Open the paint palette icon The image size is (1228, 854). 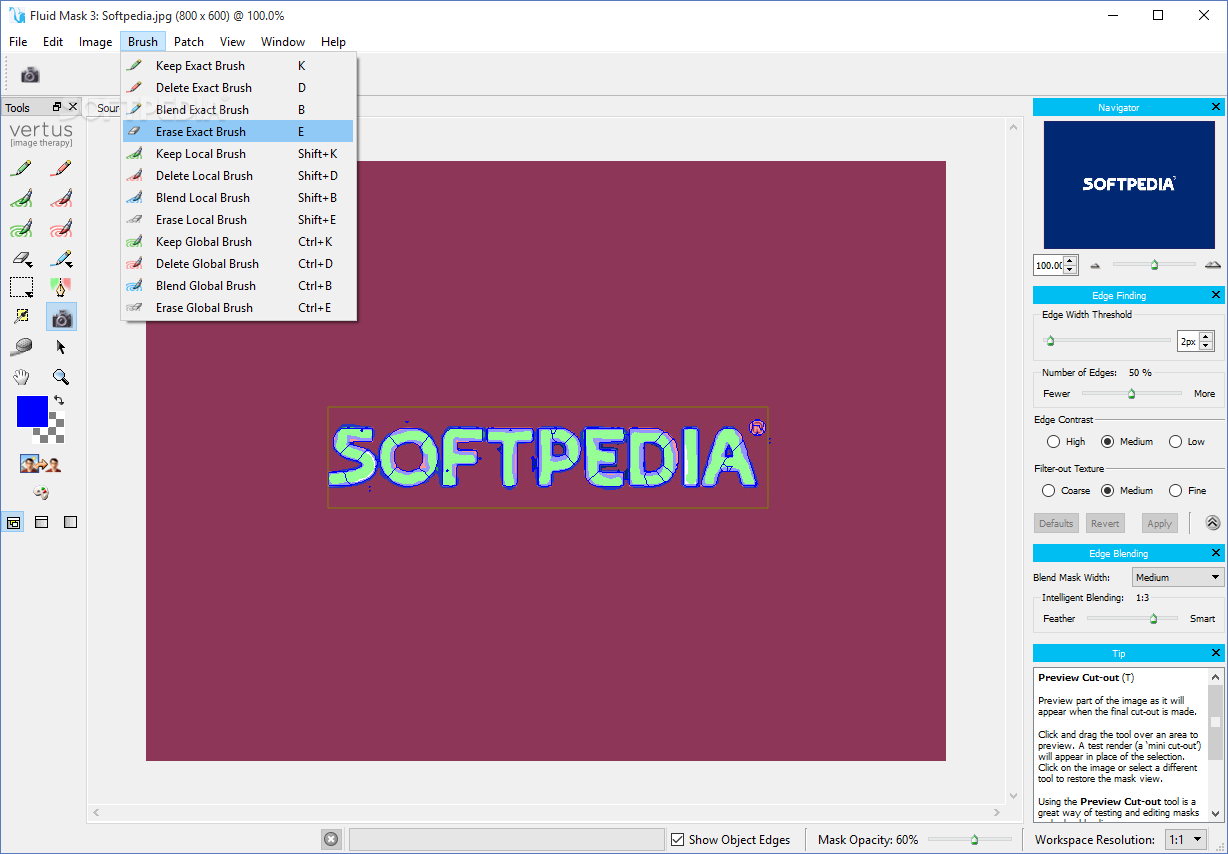point(41,492)
